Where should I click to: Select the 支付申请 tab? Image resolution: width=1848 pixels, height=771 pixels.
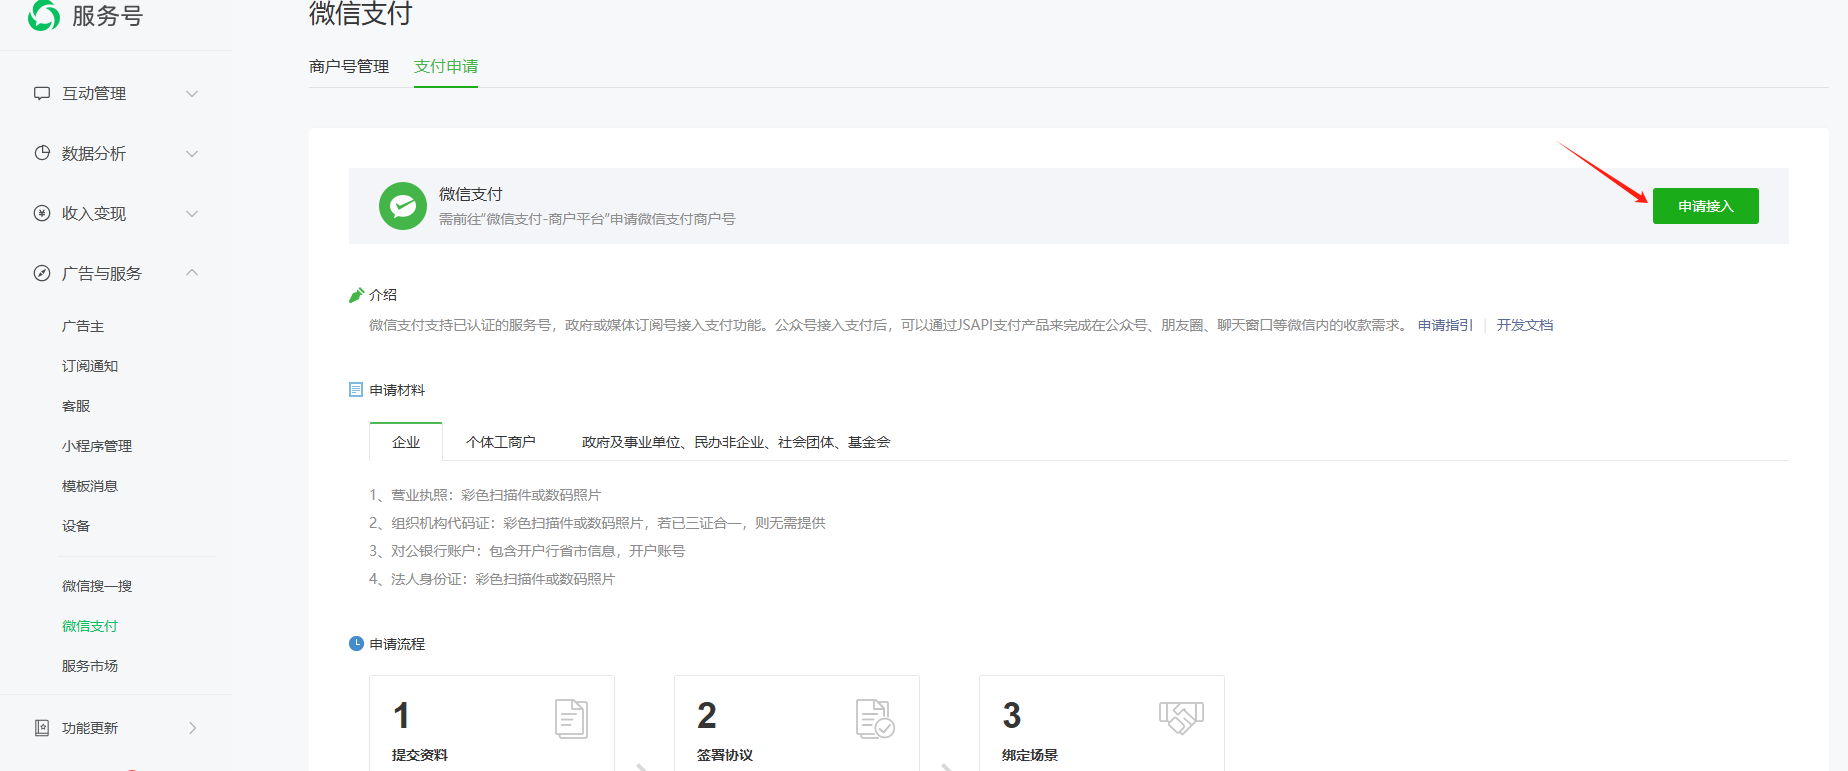[446, 66]
